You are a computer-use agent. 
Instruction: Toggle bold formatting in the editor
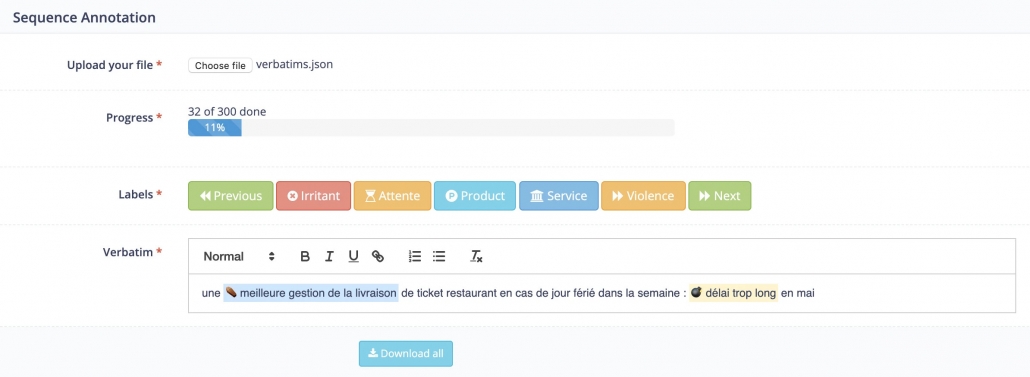click(x=305, y=257)
